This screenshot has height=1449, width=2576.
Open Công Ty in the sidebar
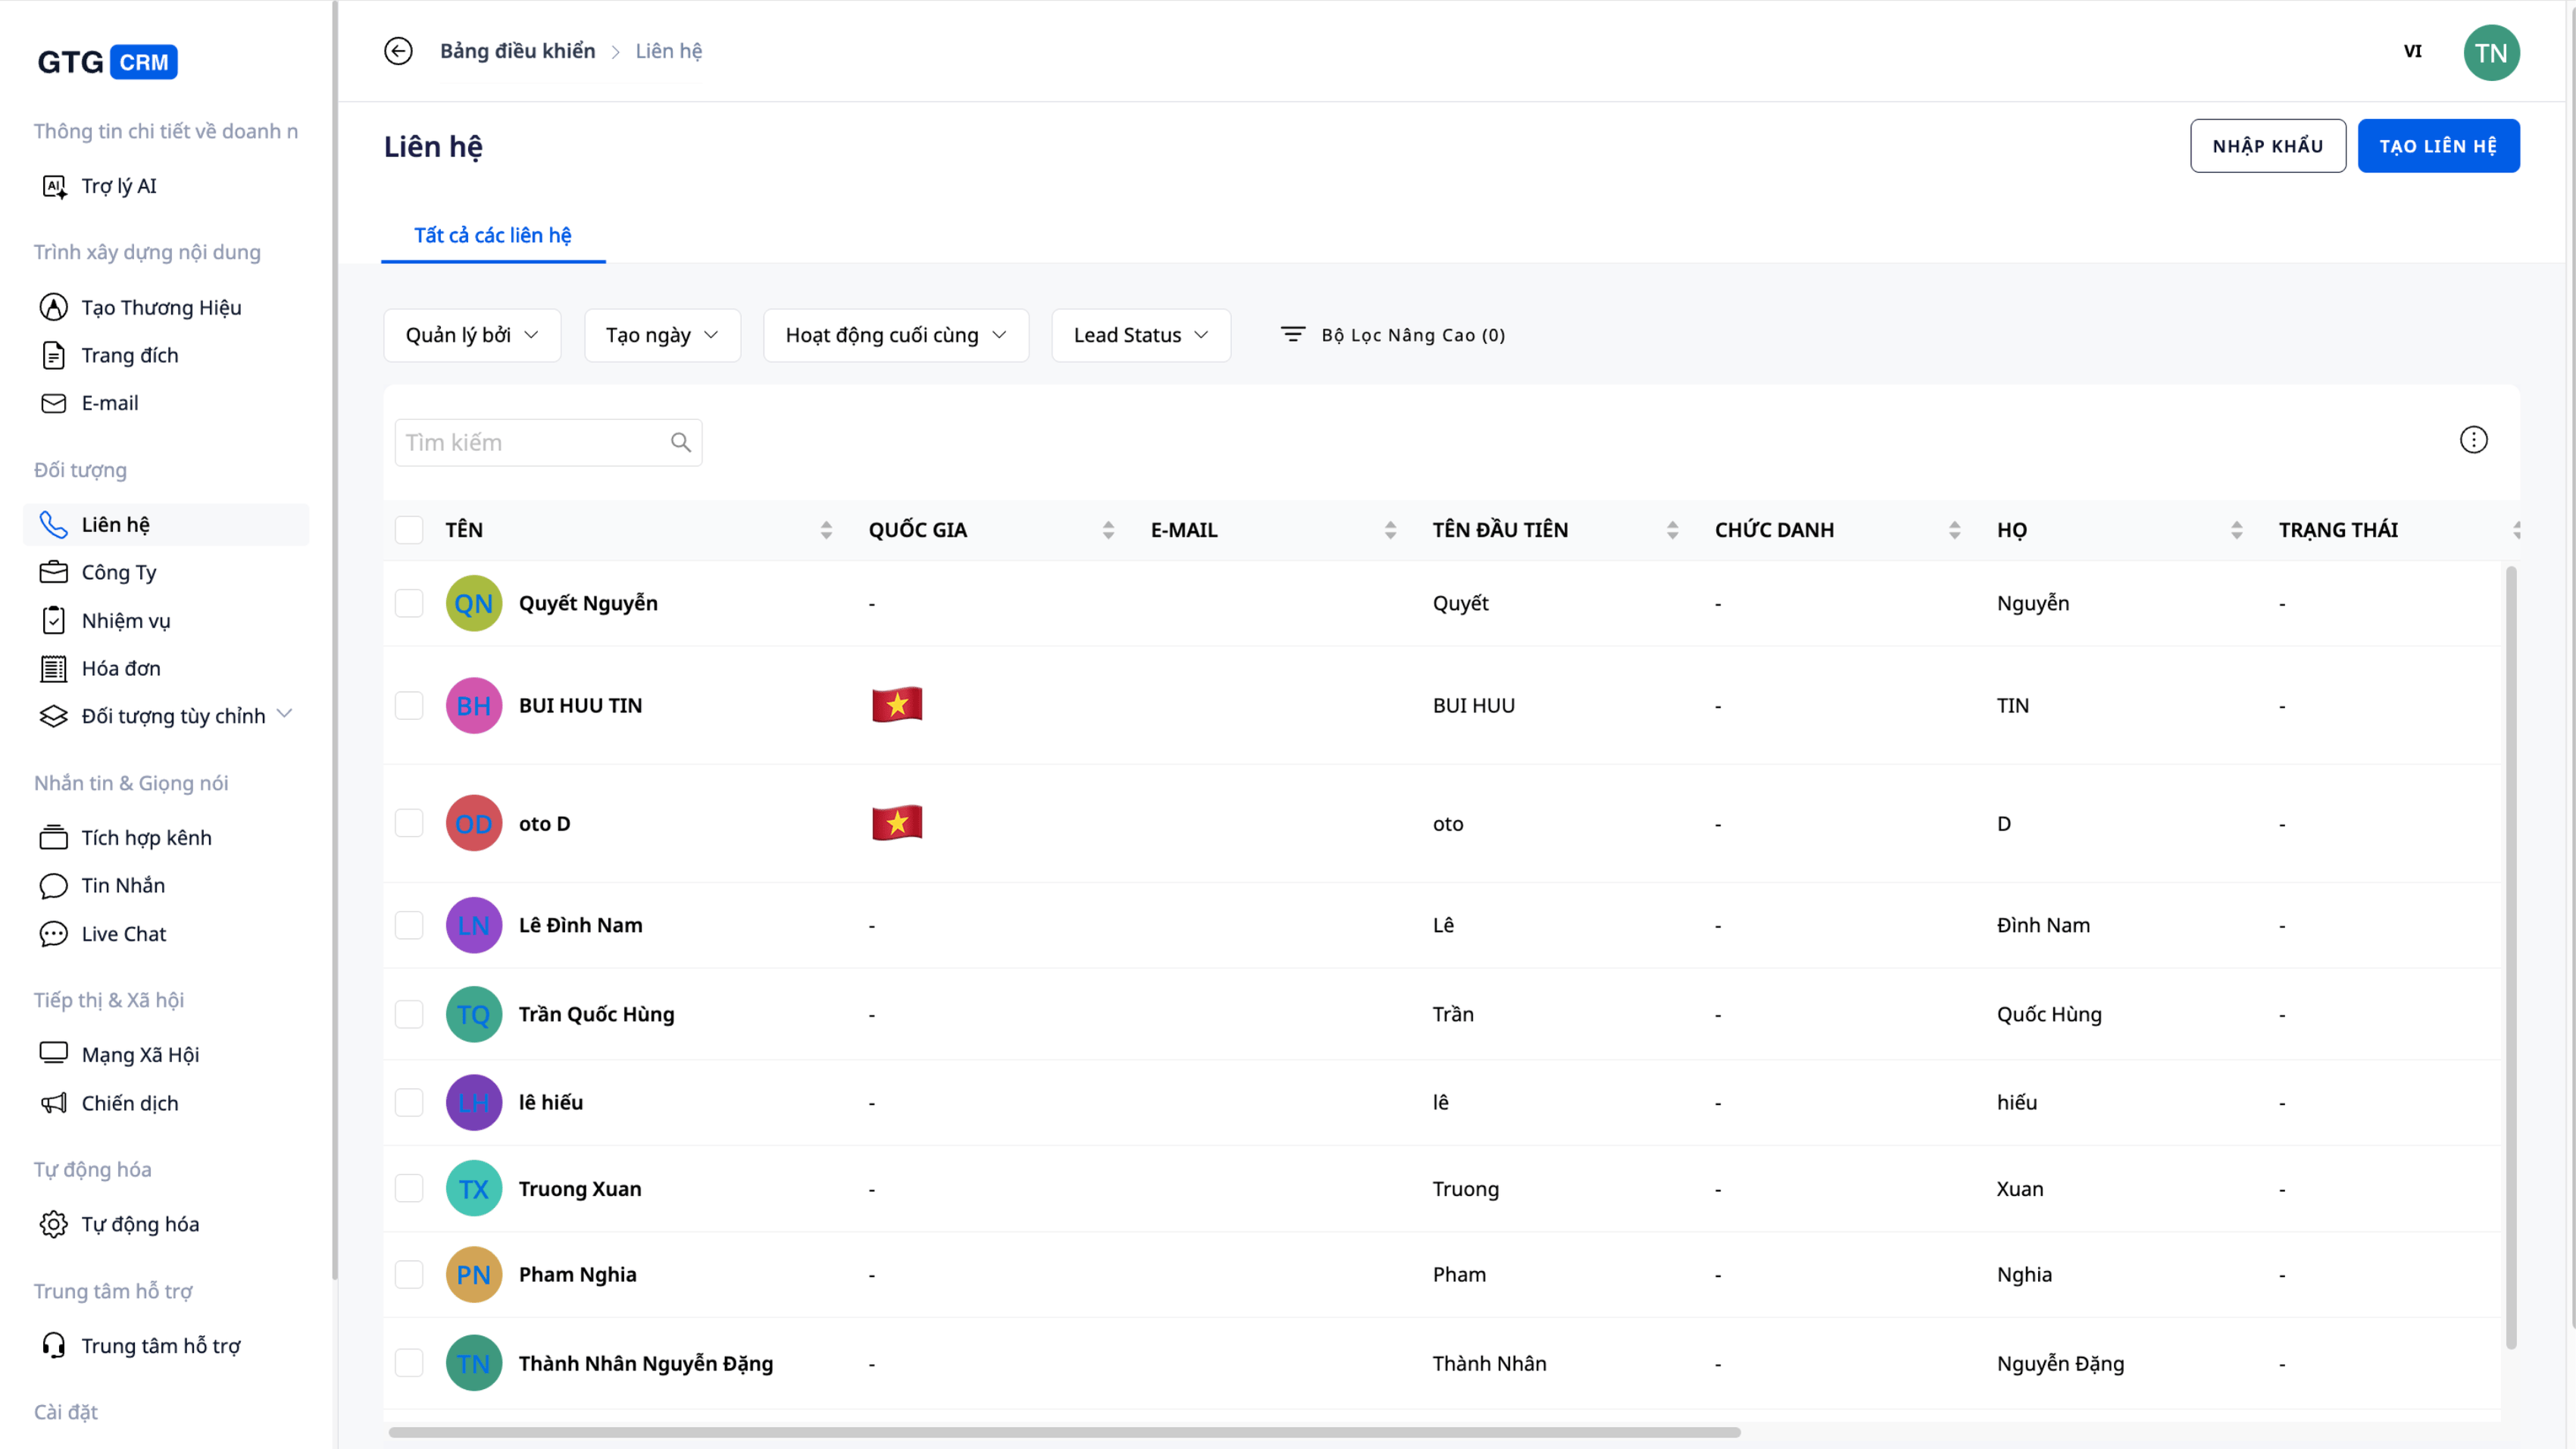tap(118, 572)
